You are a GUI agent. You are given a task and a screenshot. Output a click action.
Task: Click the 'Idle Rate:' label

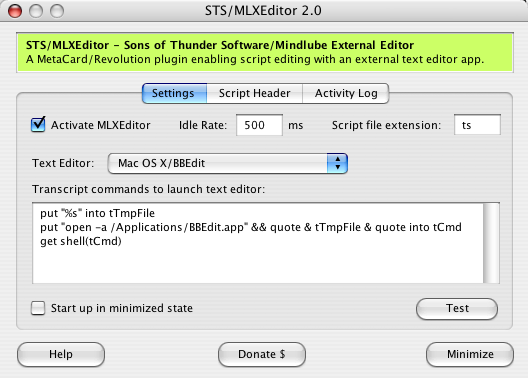(203, 125)
